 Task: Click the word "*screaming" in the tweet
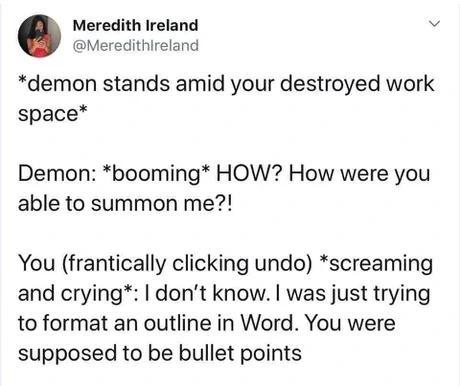(376, 265)
